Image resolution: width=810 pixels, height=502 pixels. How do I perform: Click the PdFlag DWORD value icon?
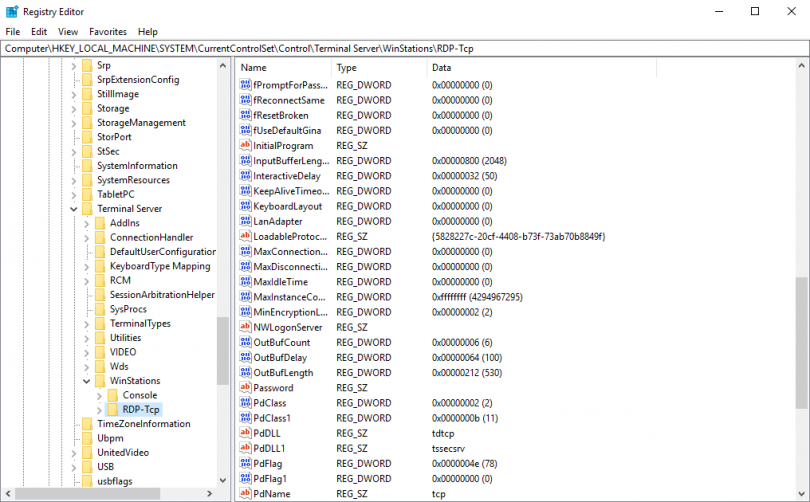[x=245, y=463]
